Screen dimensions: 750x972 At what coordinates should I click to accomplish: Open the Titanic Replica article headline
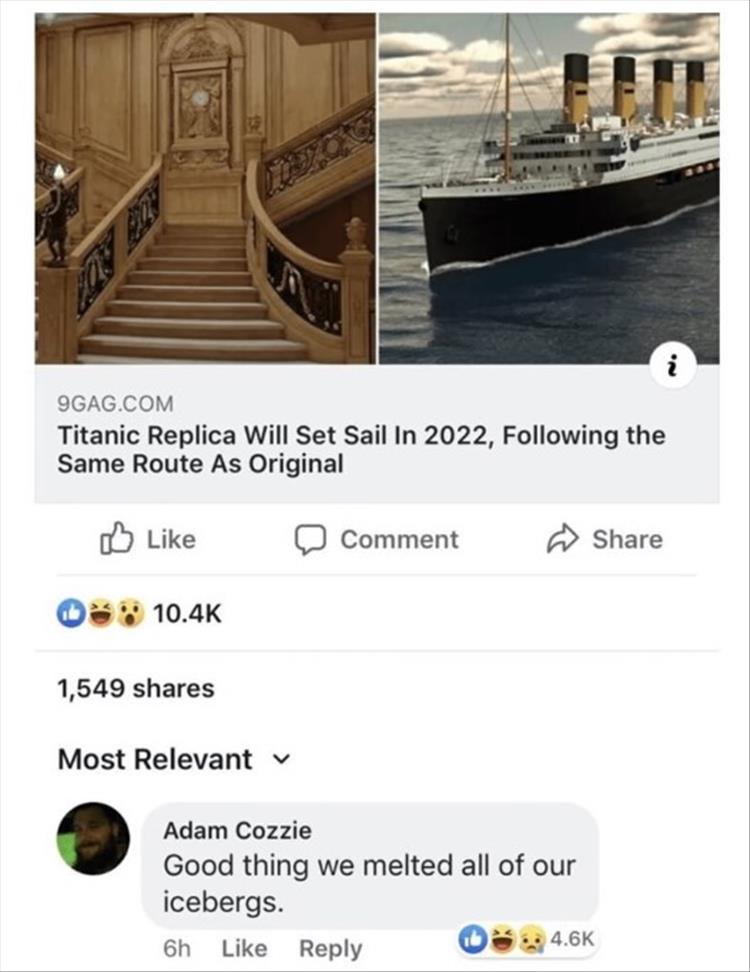tap(360, 450)
